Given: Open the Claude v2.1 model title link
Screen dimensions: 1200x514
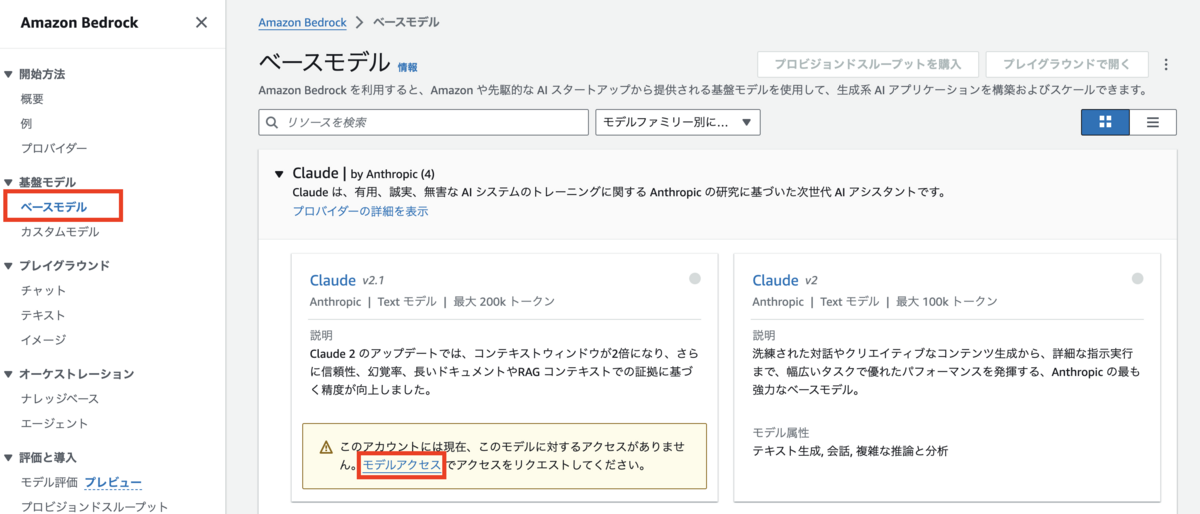Looking at the screenshot, I should coord(333,280).
